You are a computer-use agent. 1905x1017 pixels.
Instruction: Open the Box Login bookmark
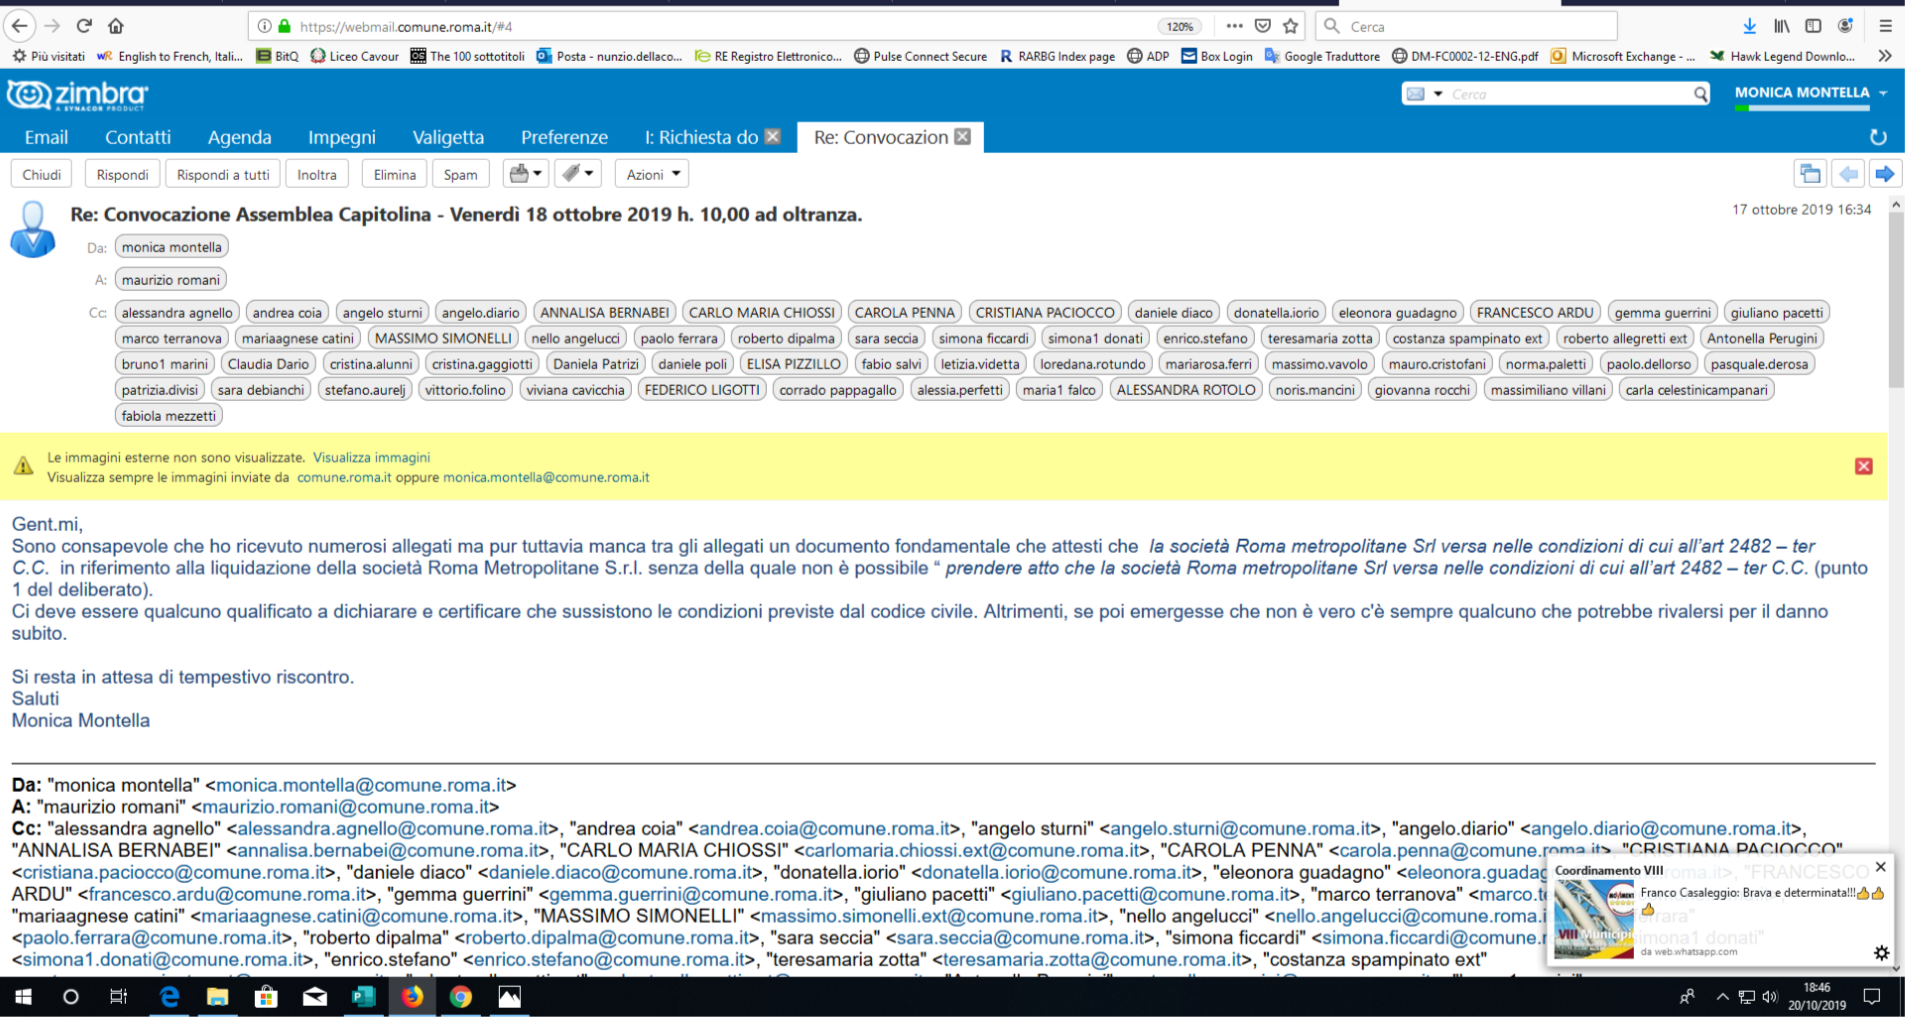1216,56
